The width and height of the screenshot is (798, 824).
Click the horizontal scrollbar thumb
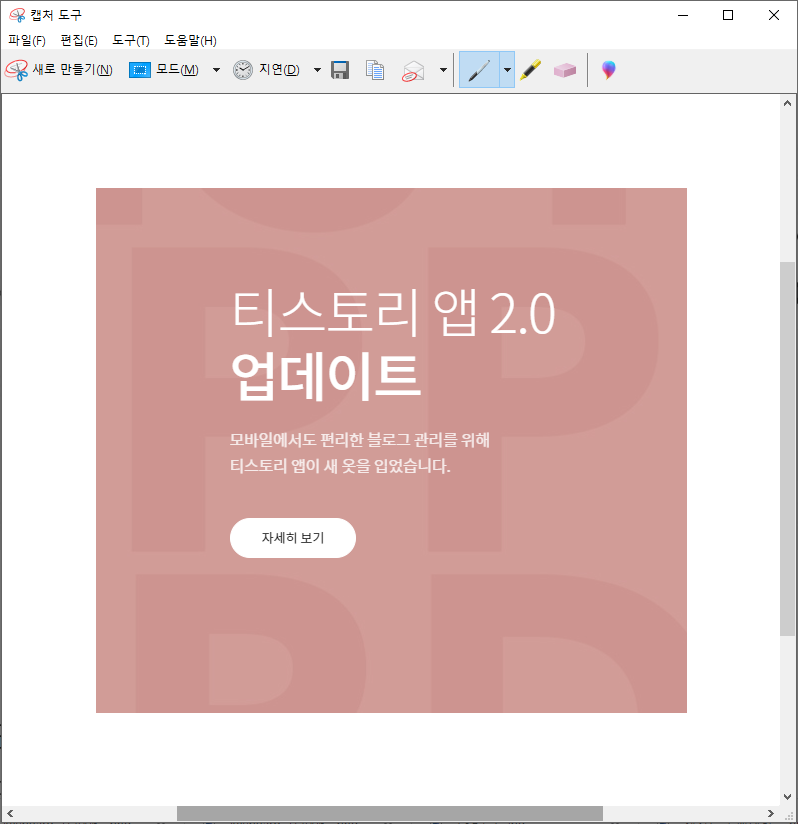click(x=390, y=813)
